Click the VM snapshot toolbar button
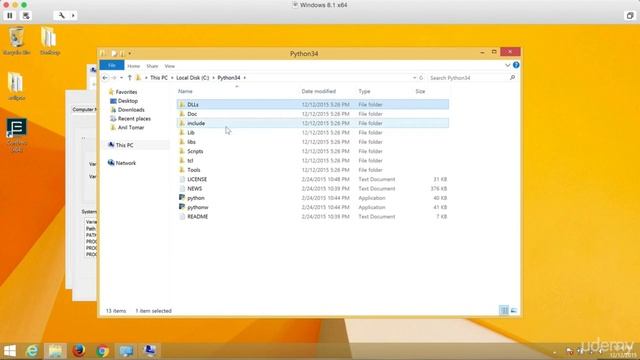The width and height of the screenshot is (640, 360). pyautogui.click(x=26, y=16)
